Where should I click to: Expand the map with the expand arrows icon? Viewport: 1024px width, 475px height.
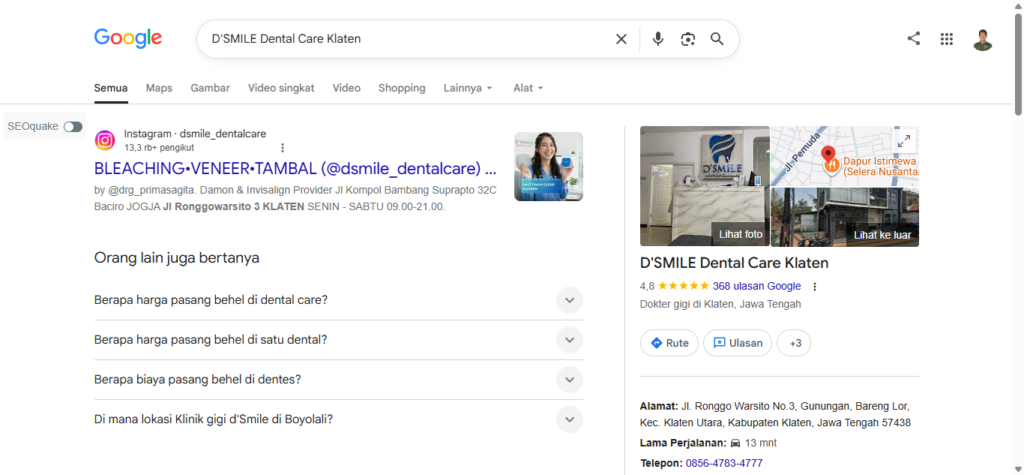click(x=904, y=140)
